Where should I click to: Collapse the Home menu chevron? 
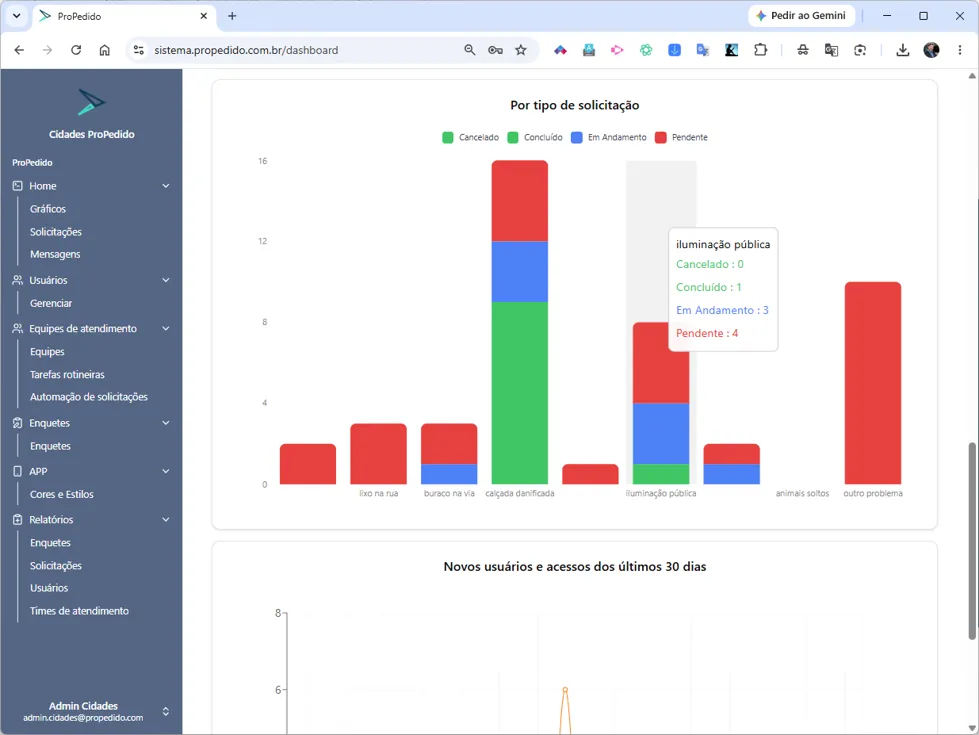click(x=165, y=185)
